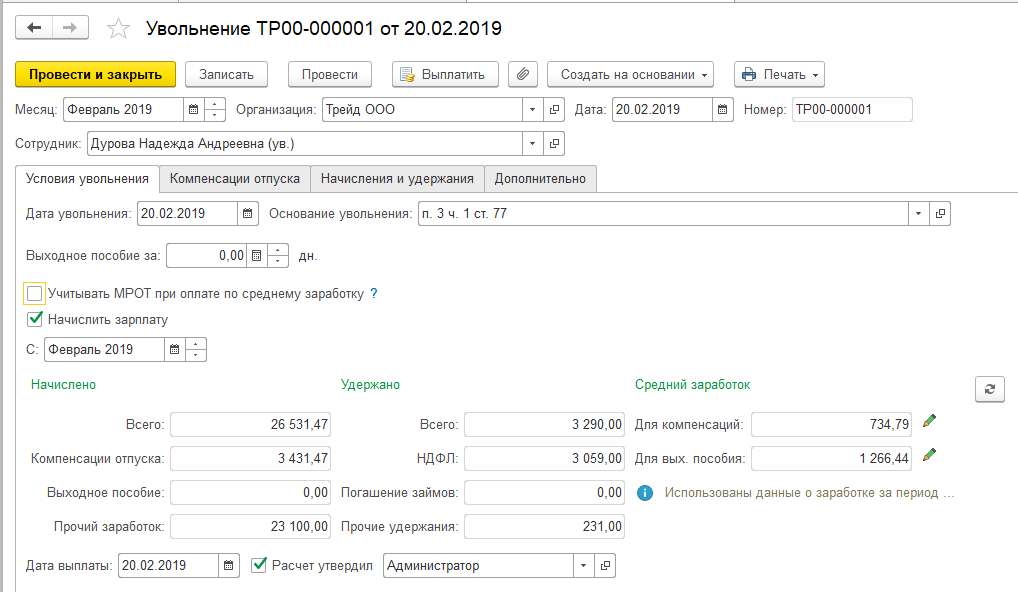Click into the Номер field ТР00-000001

[x=852, y=110]
